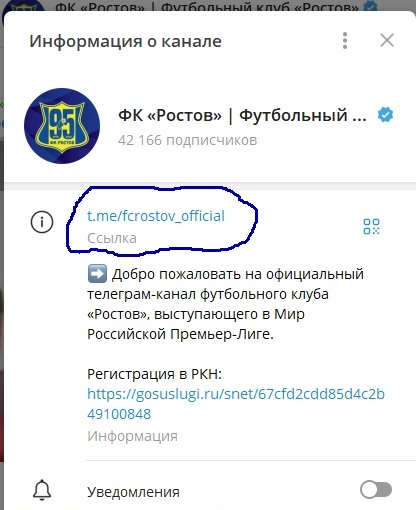
Task: Click the Информация caption below description
Action: (x=132, y=436)
